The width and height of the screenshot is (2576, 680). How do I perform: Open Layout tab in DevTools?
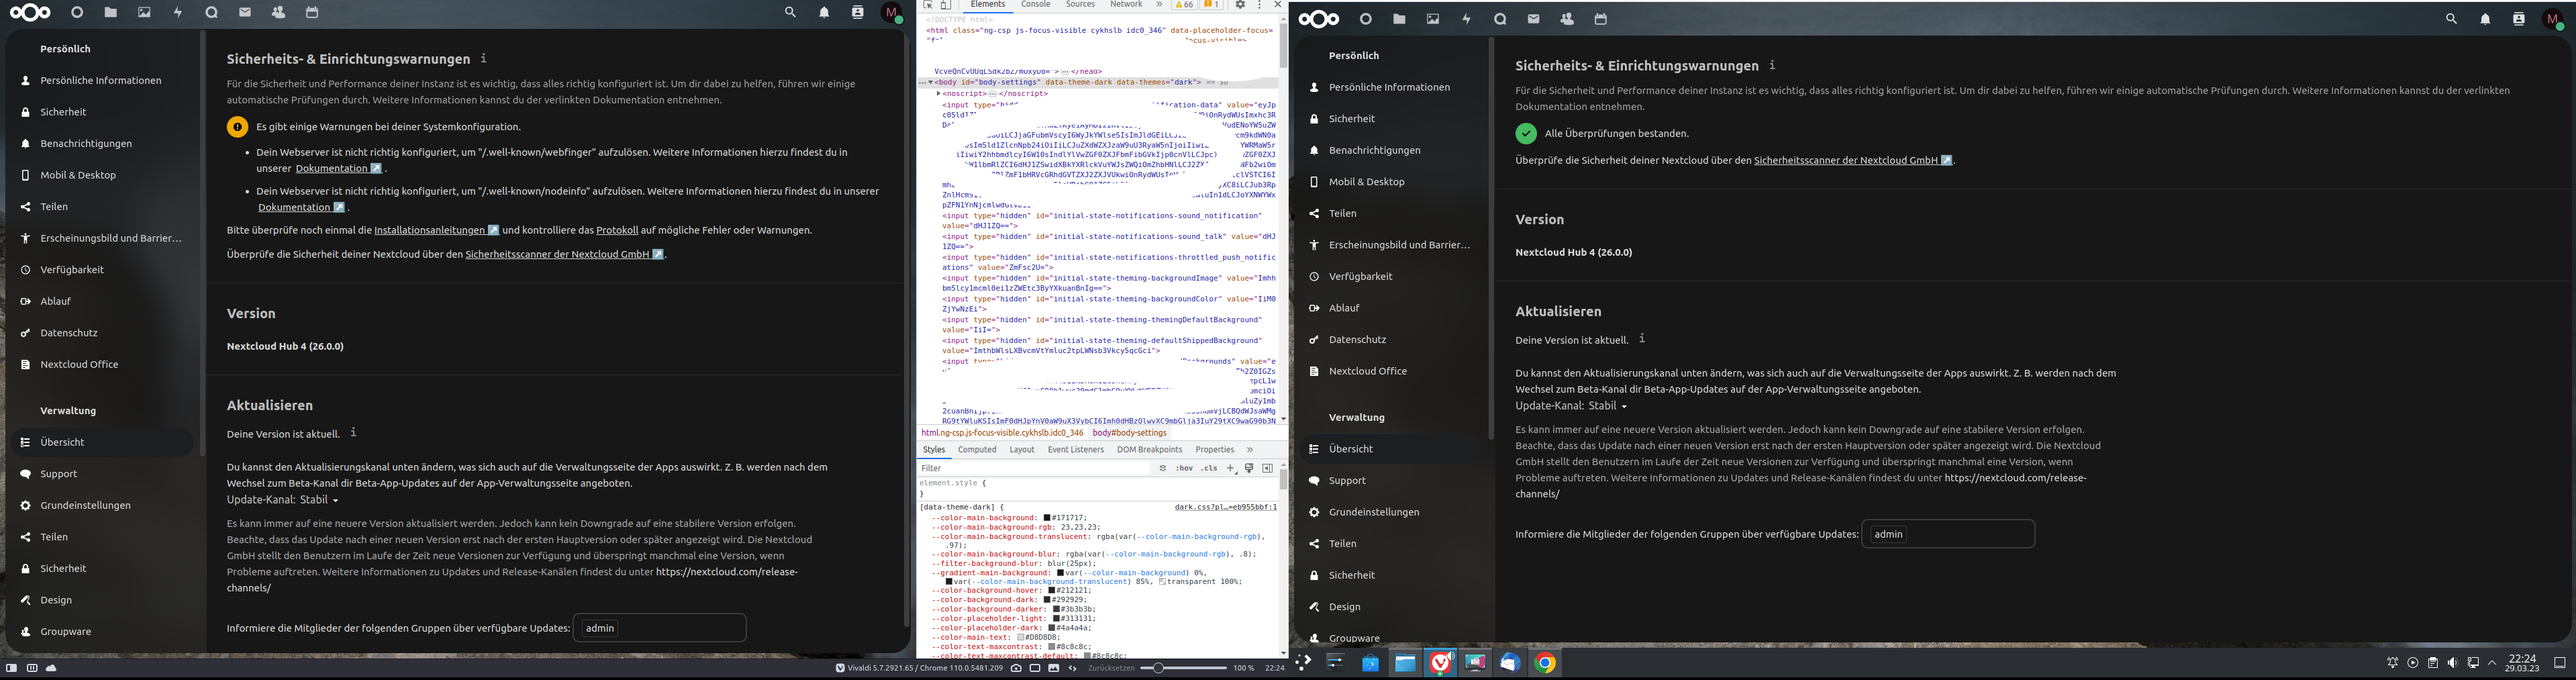click(x=1022, y=450)
